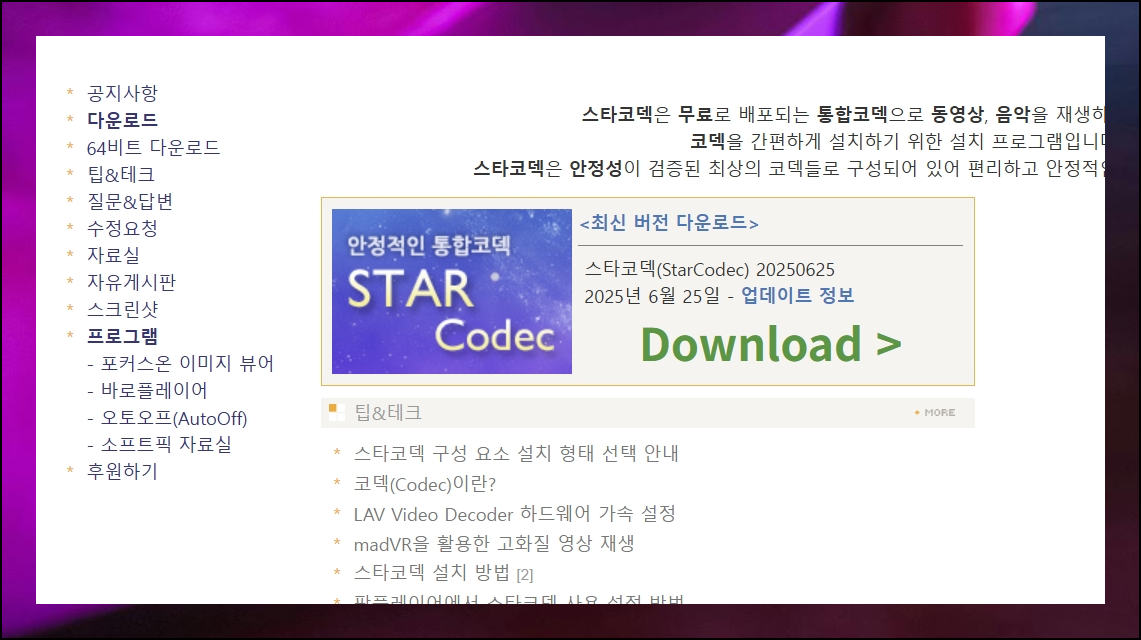
Task: Click the 팁&테크 section title text
Action: pyautogui.click(x=388, y=413)
